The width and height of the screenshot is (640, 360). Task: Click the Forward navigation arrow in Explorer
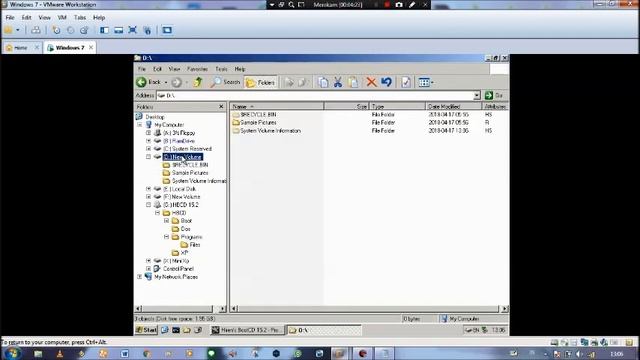pos(176,82)
